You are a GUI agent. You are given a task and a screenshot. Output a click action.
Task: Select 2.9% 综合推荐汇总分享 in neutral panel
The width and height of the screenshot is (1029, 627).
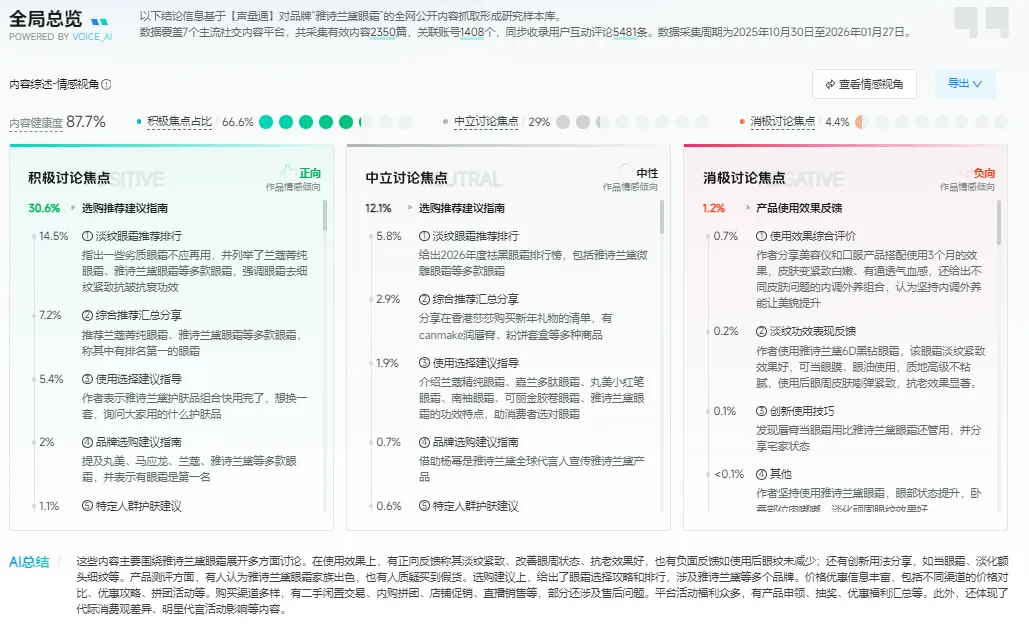point(469,299)
